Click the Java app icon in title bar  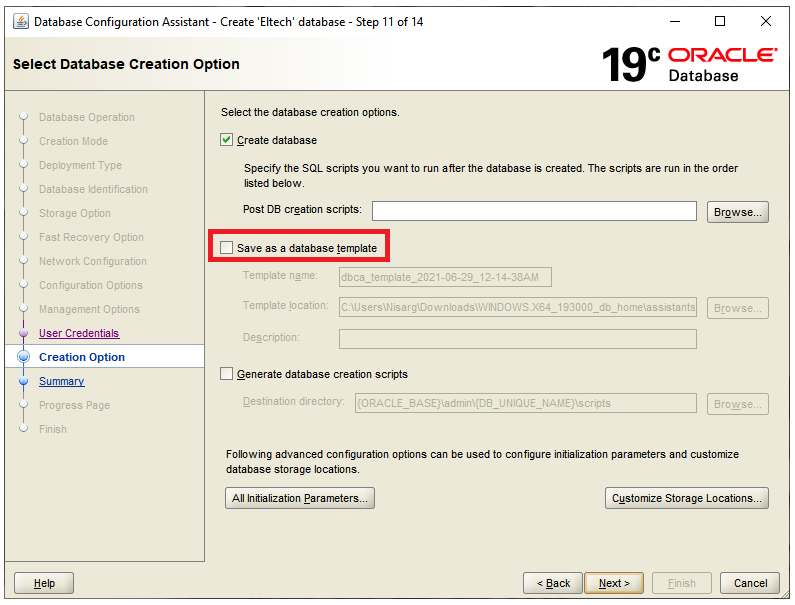(x=21, y=22)
